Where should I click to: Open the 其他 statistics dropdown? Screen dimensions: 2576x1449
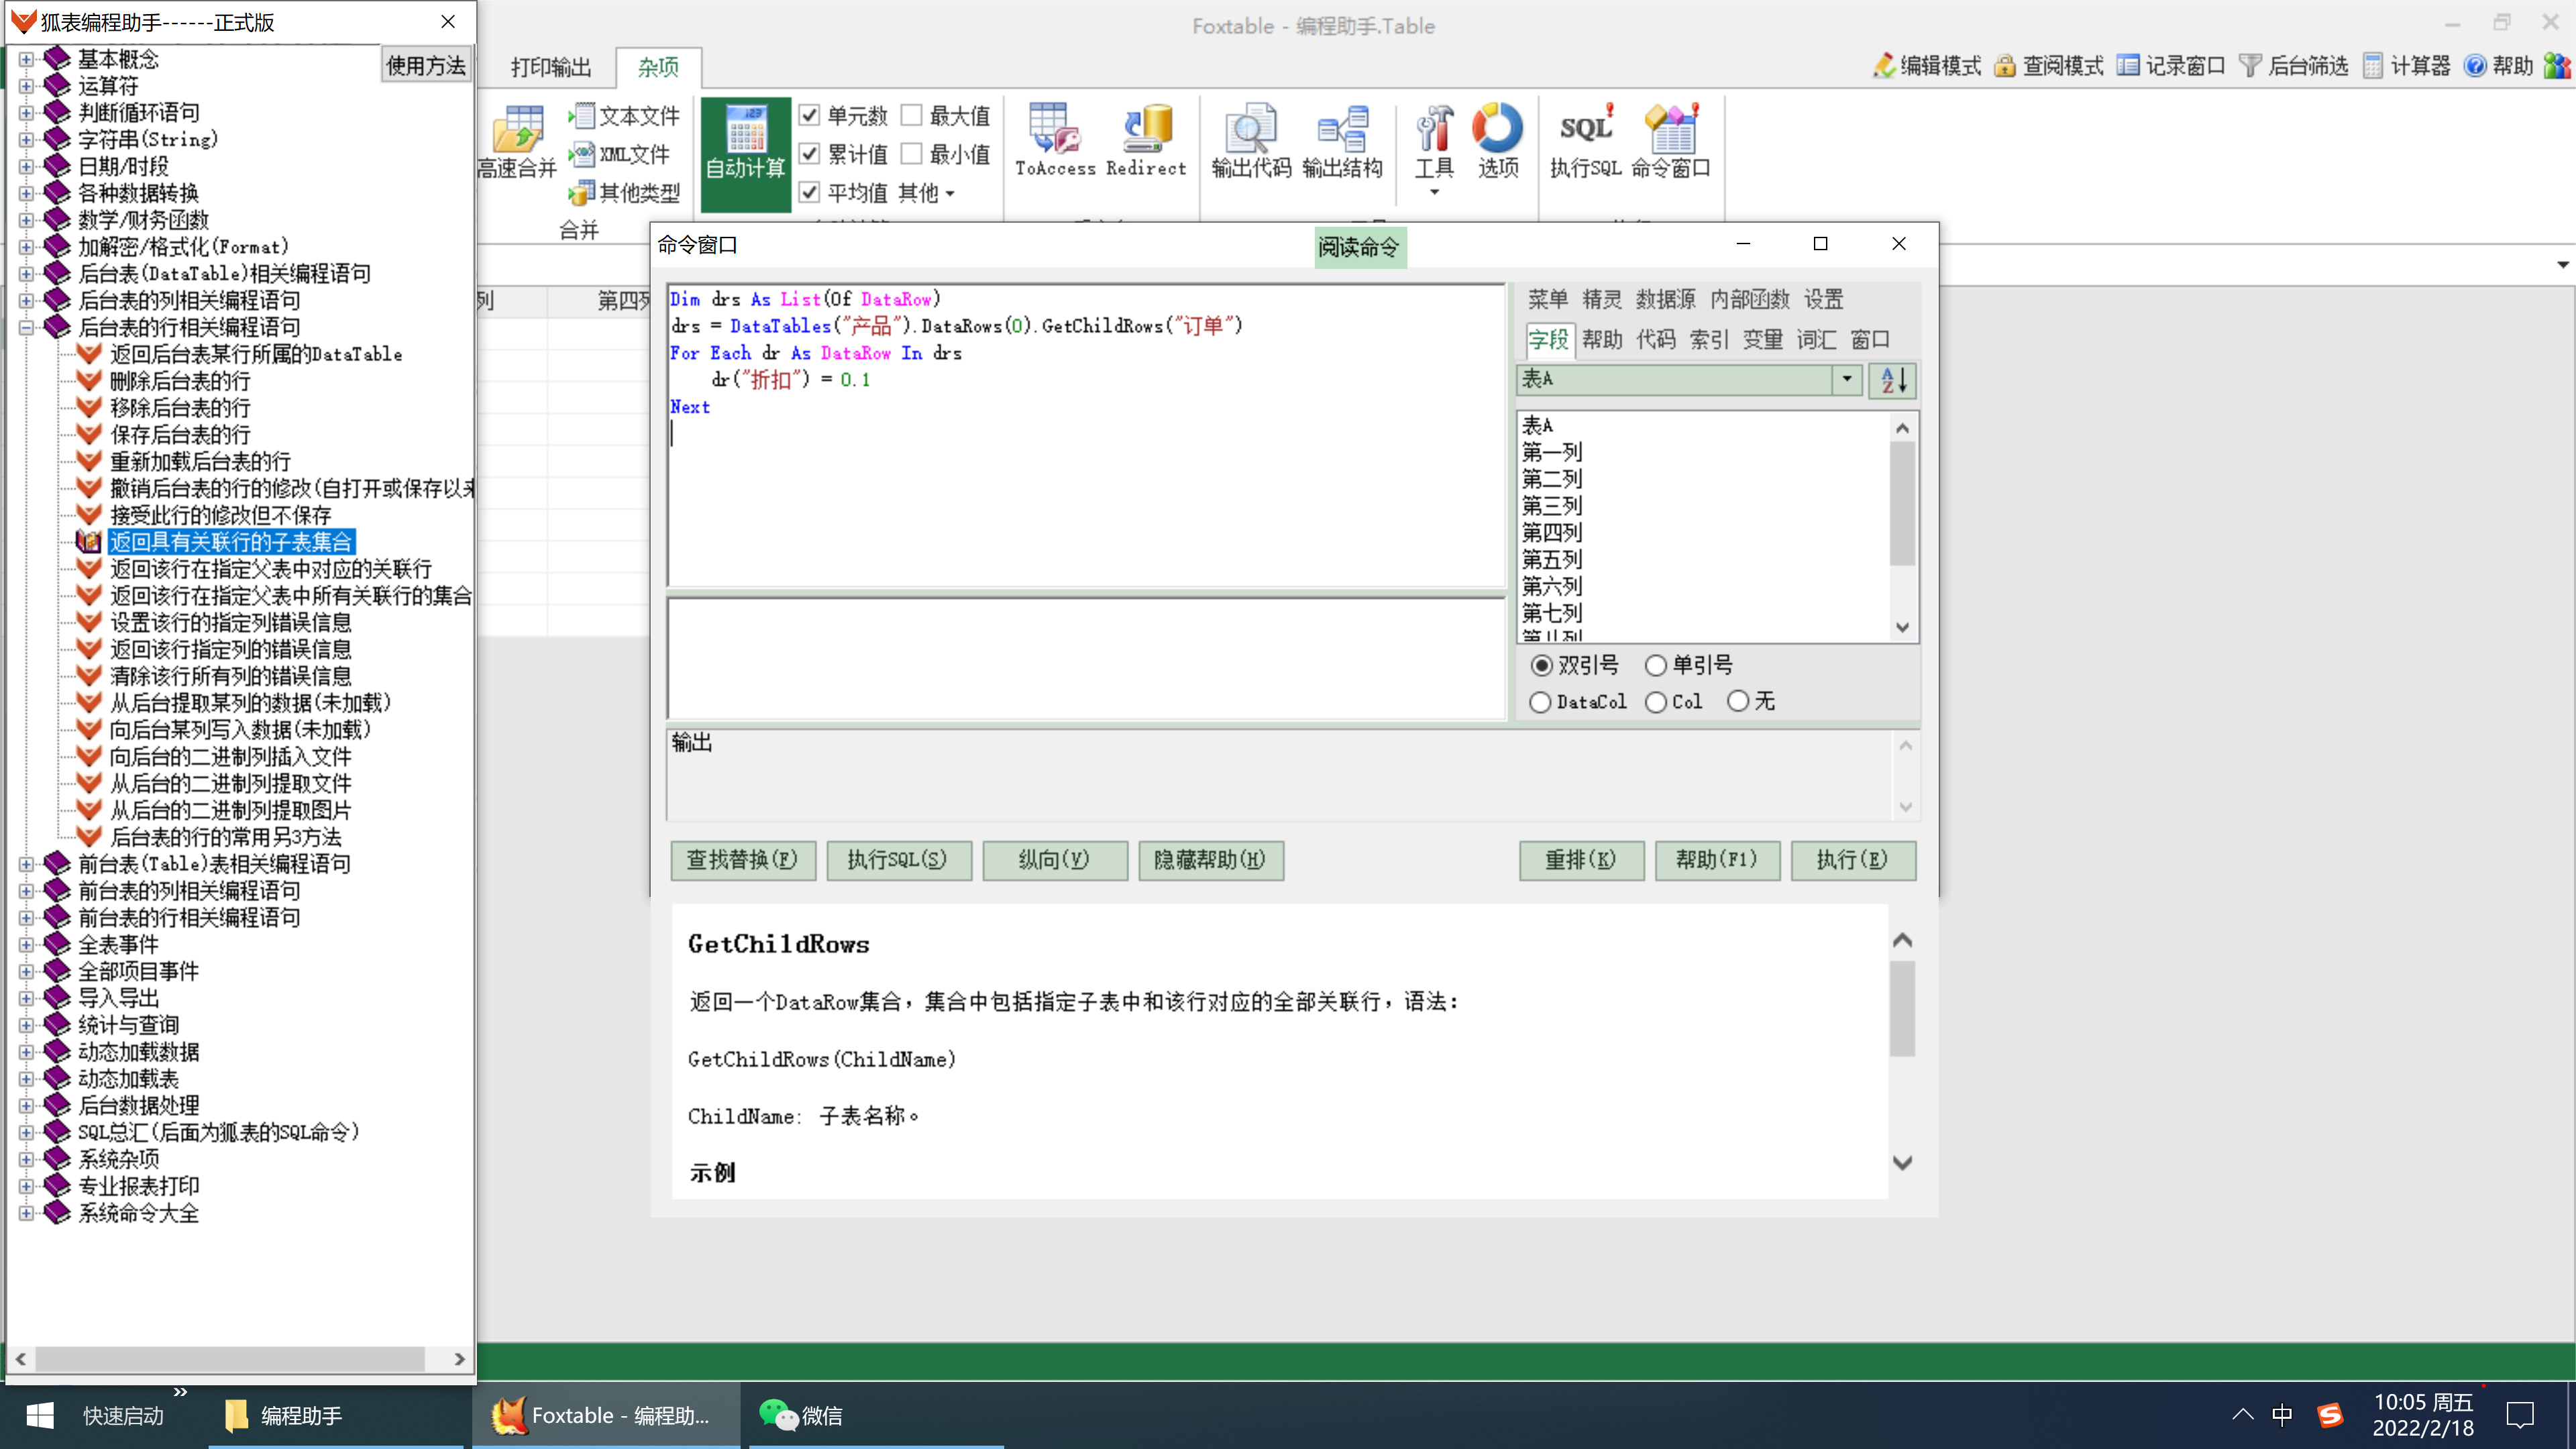[x=926, y=193]
